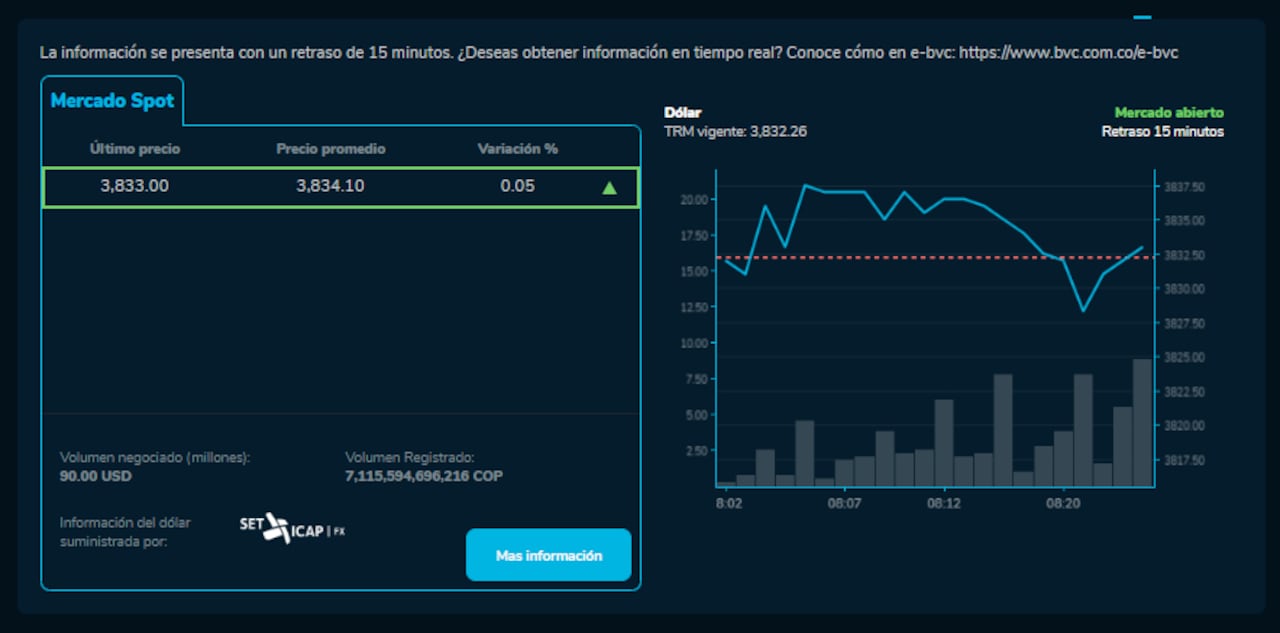Click the Mercado abierto status label

1168,113
